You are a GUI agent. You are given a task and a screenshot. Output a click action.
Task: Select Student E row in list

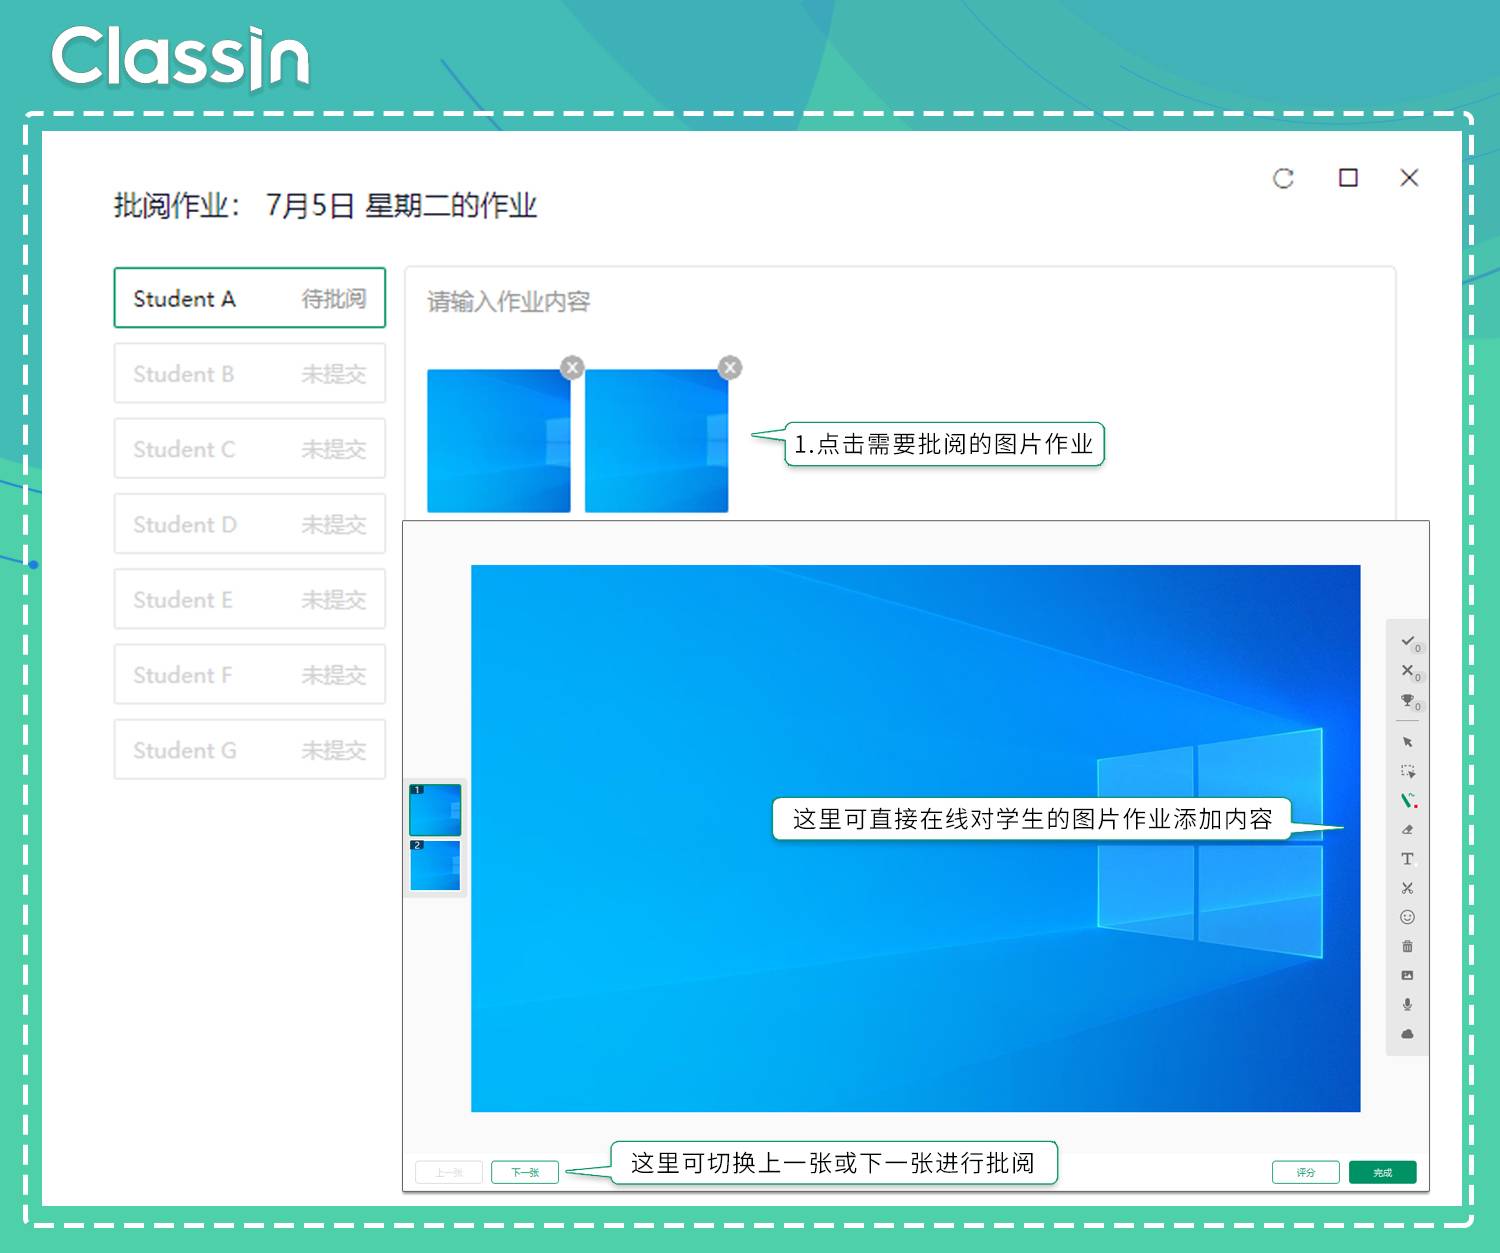tap(249, 599)
